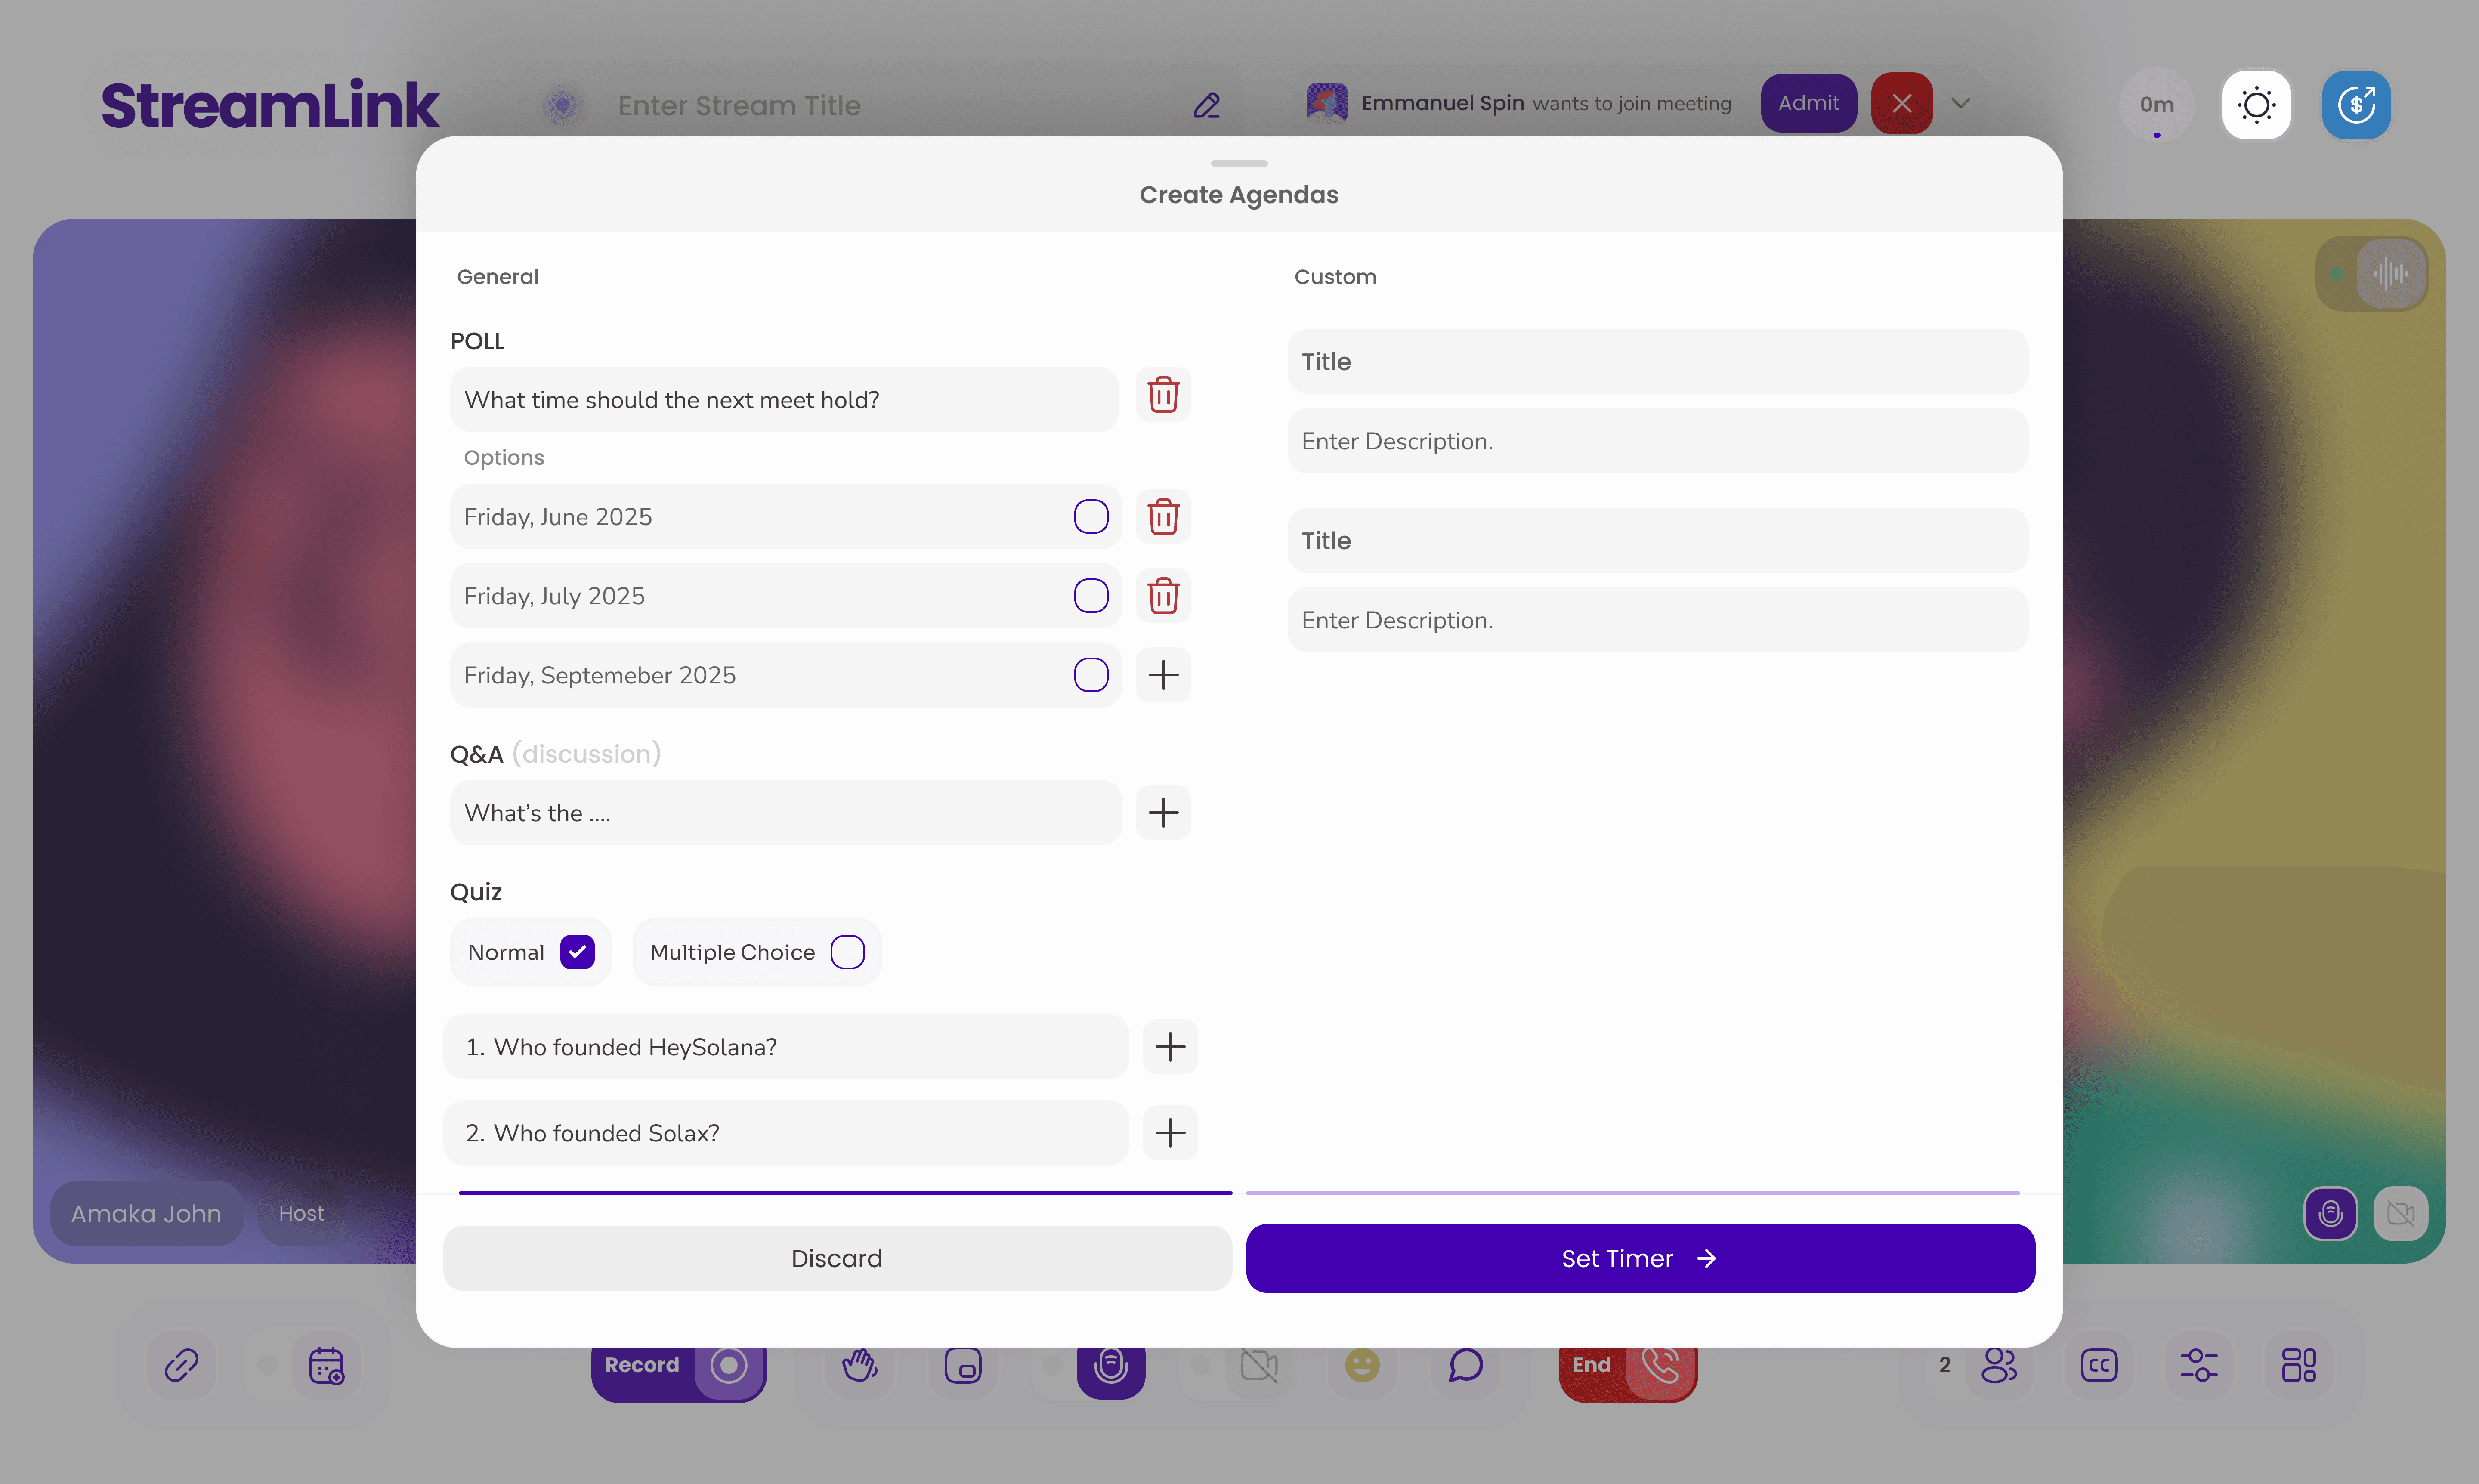Add quiz question Who founded HeySolana

1170,1047
